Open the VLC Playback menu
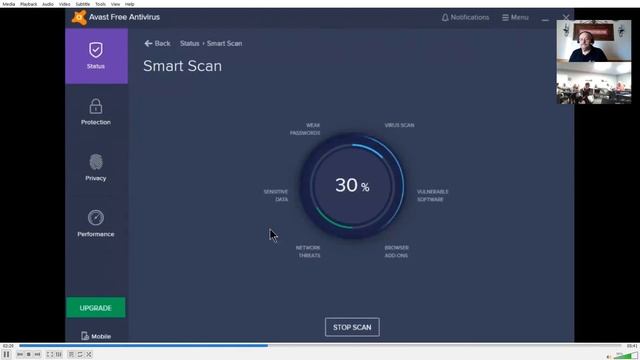 tap(29, 4)
